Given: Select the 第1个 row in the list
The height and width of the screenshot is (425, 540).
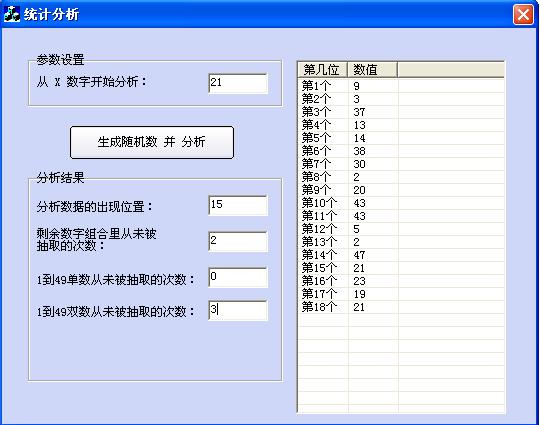Looking at the screenshot, I should (401, 86).
